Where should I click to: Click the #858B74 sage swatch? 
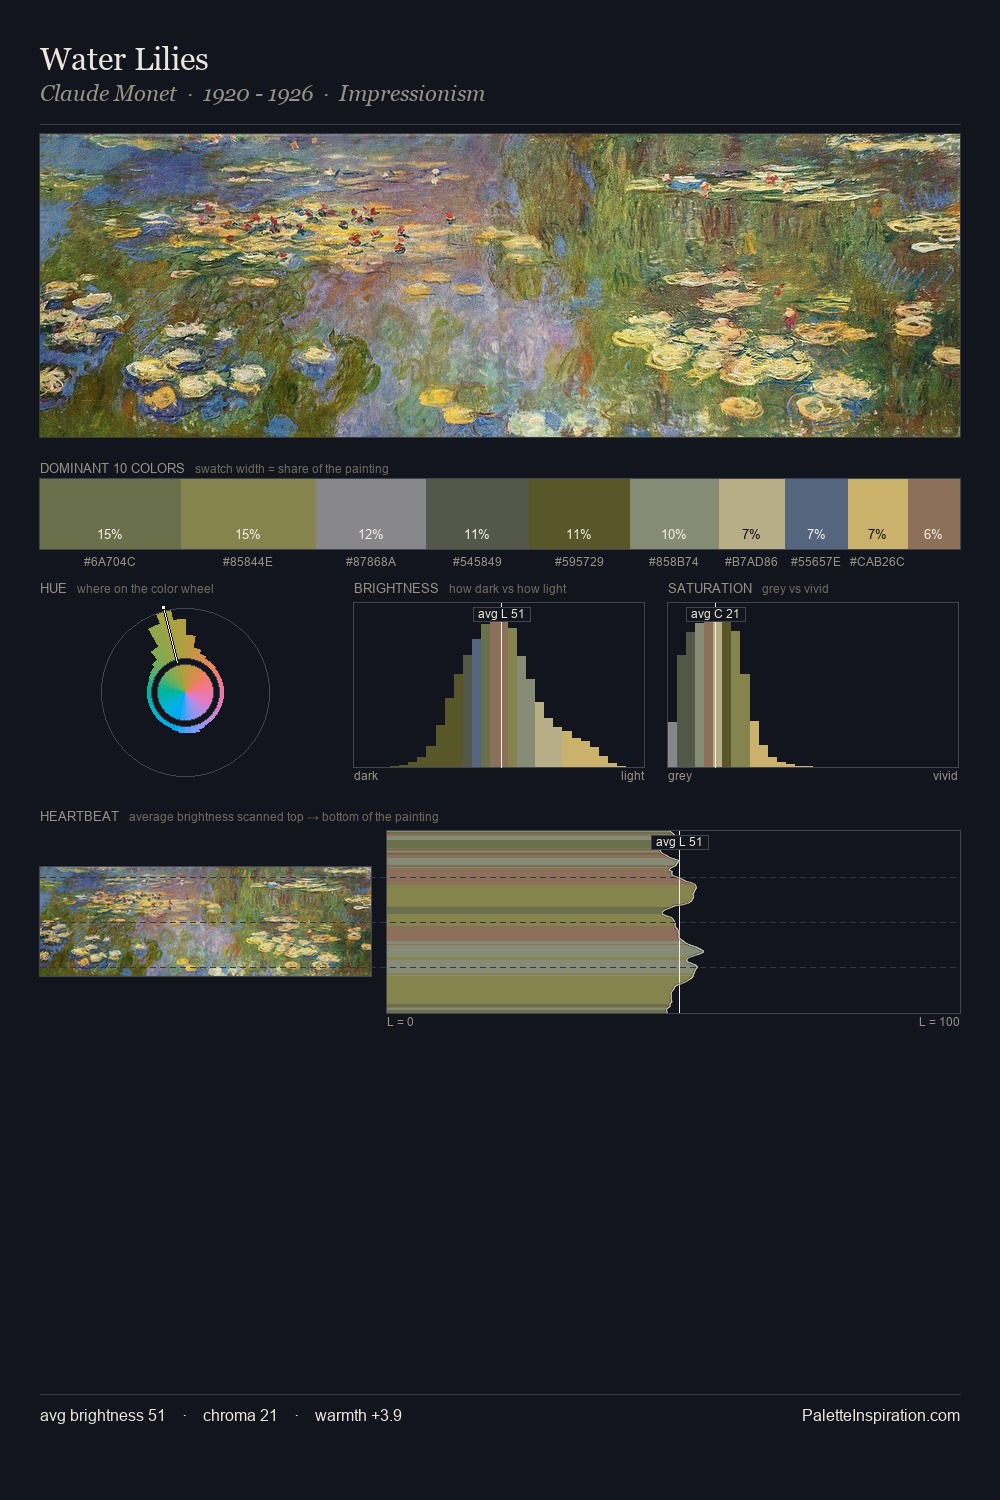pos(674,514)
